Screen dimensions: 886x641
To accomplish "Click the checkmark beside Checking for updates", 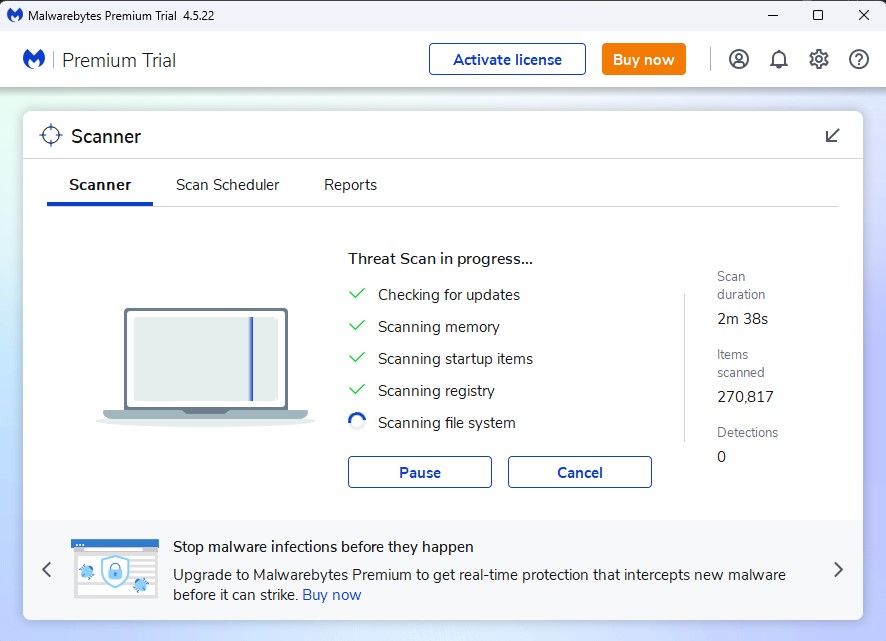I will coord(357,293).
